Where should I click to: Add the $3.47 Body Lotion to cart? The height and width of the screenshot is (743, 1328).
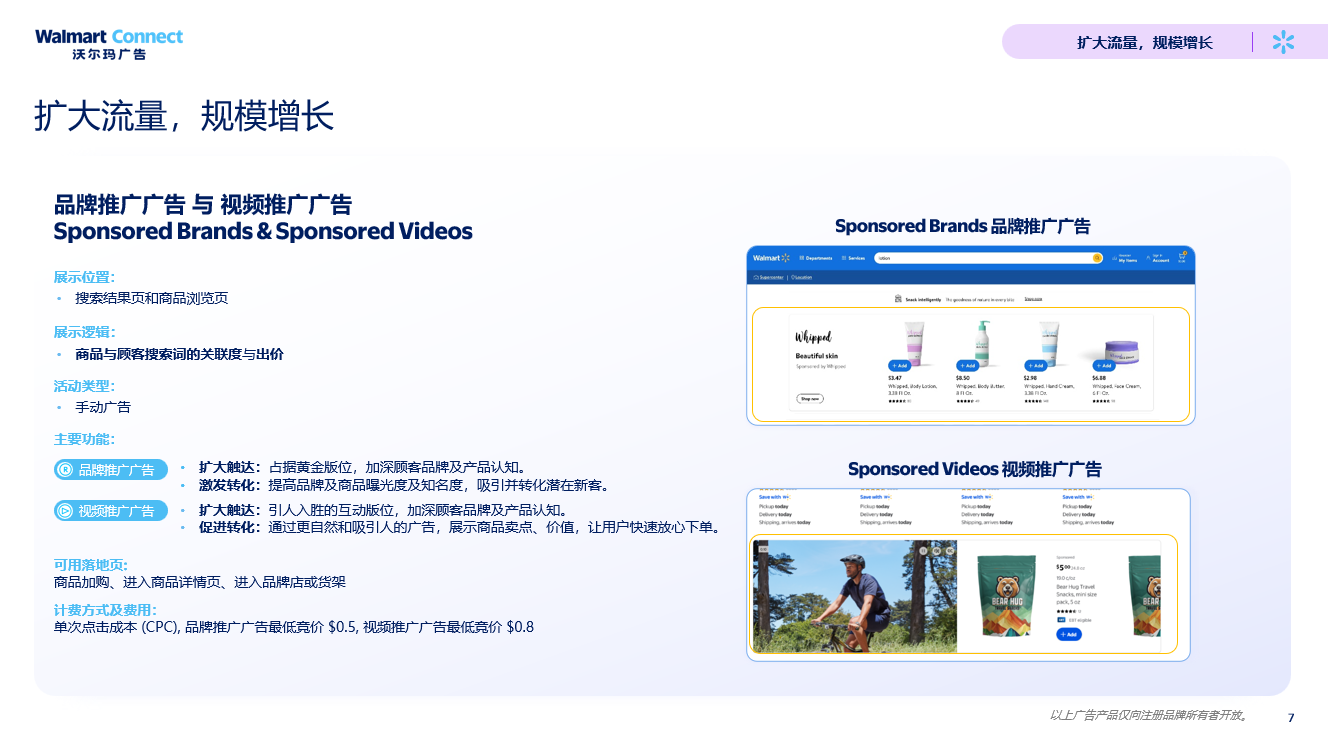(x=899, y=365)
